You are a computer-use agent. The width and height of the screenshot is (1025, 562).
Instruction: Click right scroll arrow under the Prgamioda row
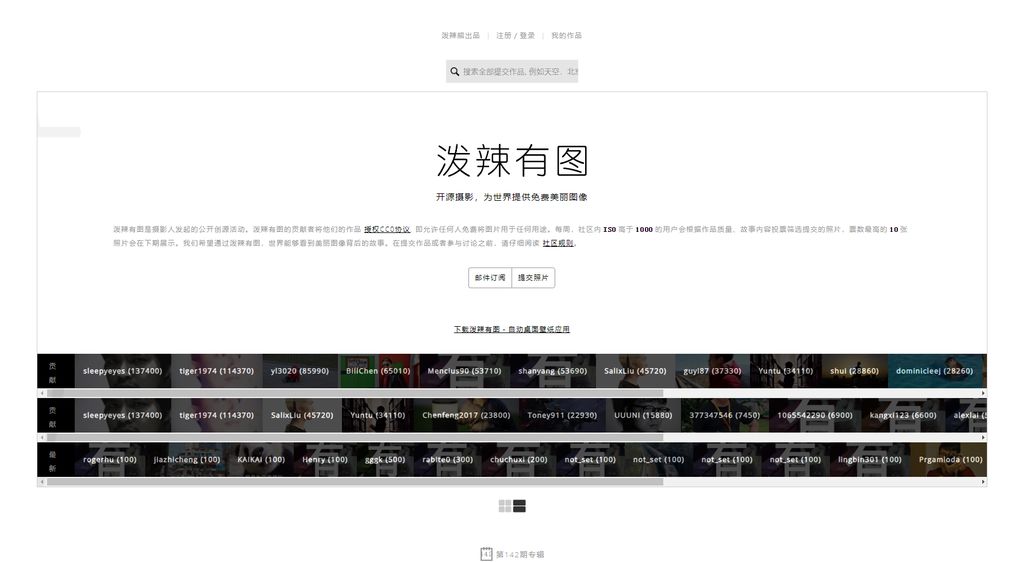click(x=983, y=482)
